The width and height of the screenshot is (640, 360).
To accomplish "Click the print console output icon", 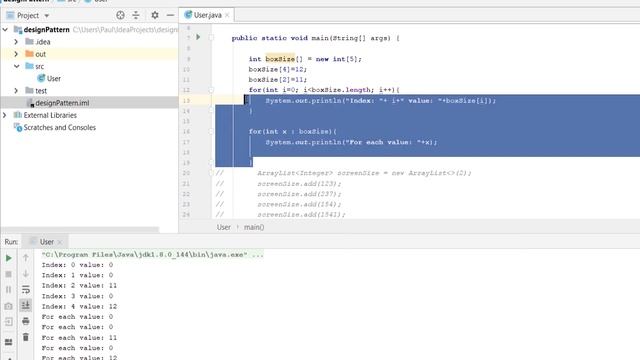I will (26, 321).
